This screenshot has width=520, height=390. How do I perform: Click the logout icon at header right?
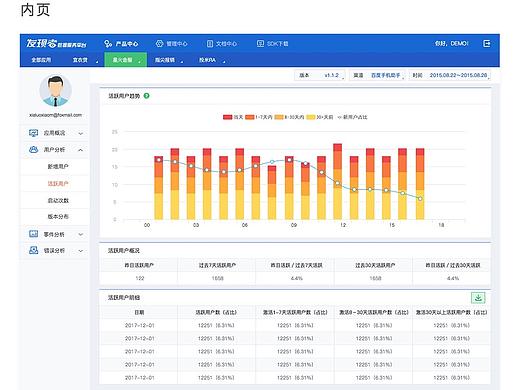pos(486,44)
